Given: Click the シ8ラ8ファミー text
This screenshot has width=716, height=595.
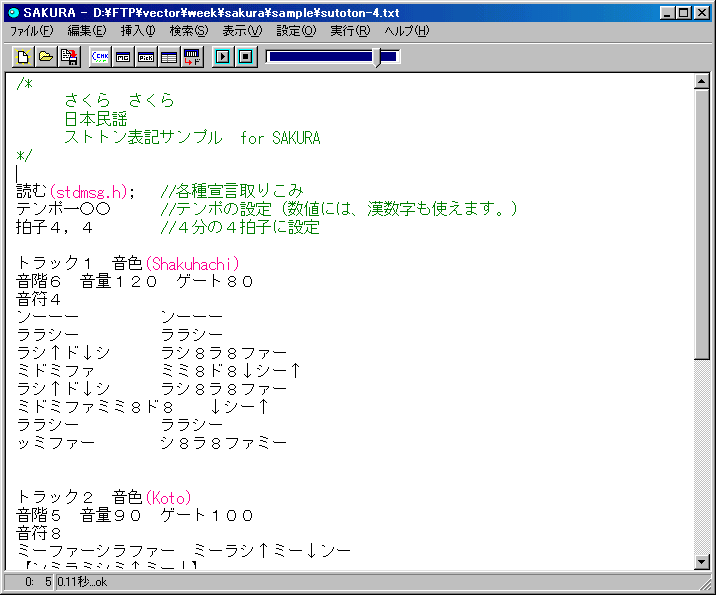Looking at the screenshot, I should [224, 443].
